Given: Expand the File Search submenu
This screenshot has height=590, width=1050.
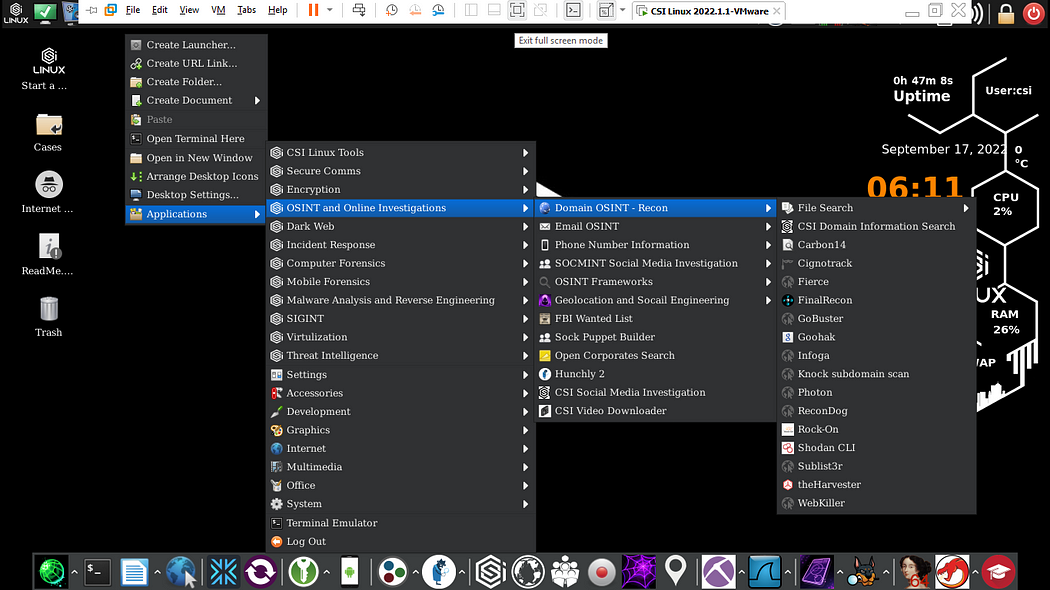Looking at the screenshot, I should 877,208.
